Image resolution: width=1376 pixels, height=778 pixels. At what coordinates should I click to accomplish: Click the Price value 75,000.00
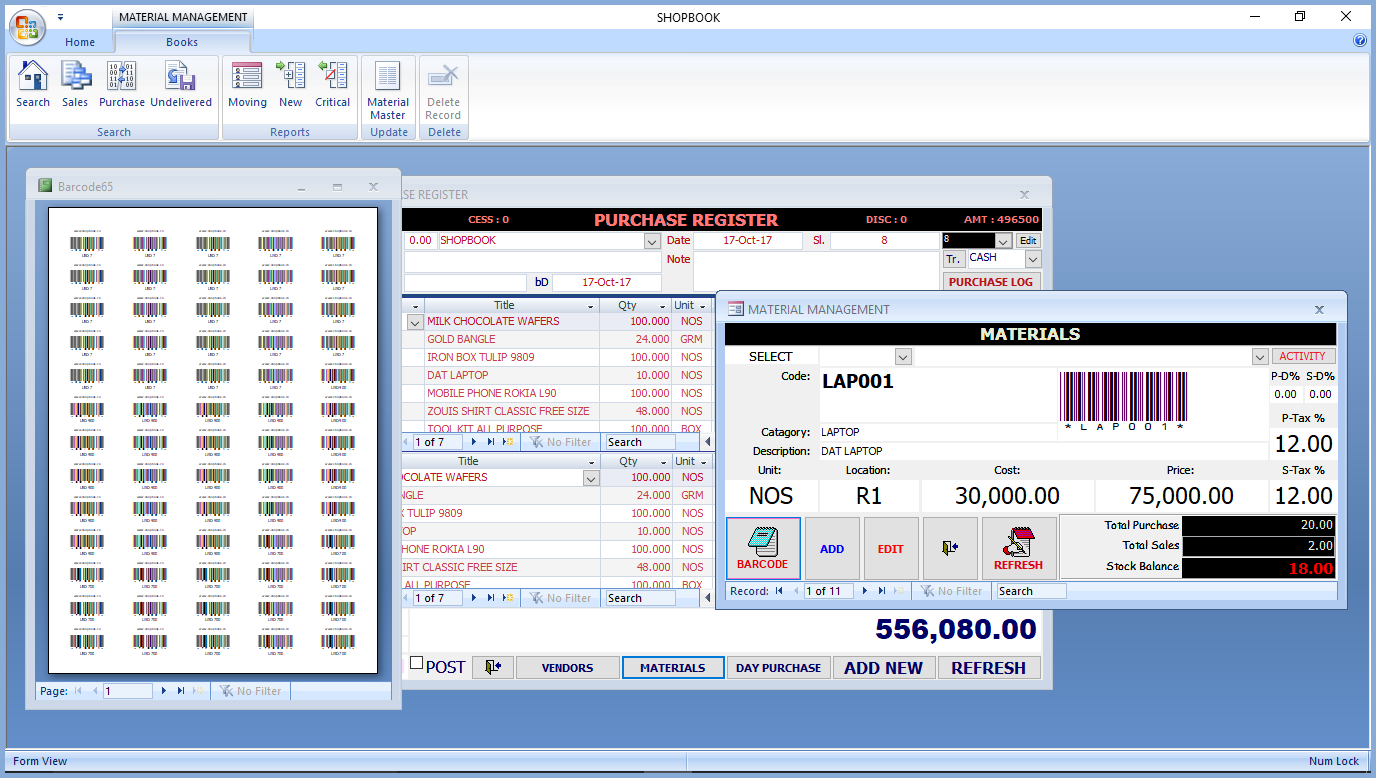click(1181, 495)
